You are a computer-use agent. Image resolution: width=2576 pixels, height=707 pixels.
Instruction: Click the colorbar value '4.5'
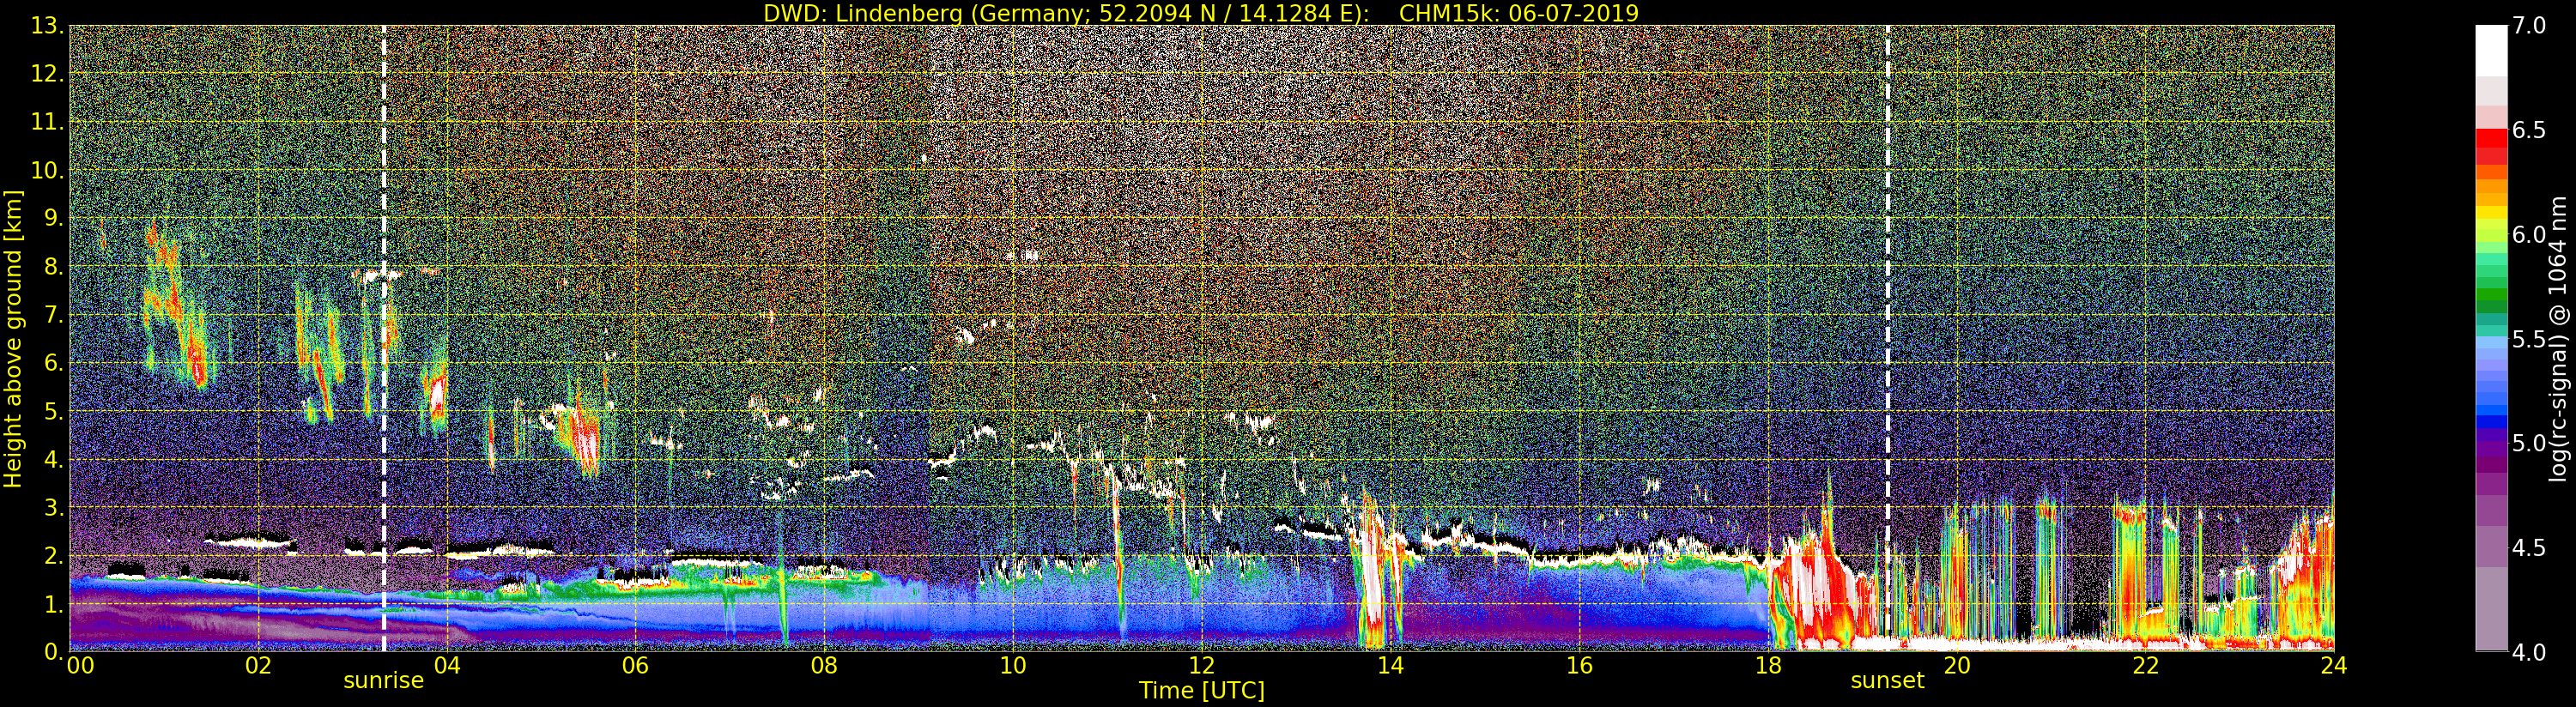2529,547
